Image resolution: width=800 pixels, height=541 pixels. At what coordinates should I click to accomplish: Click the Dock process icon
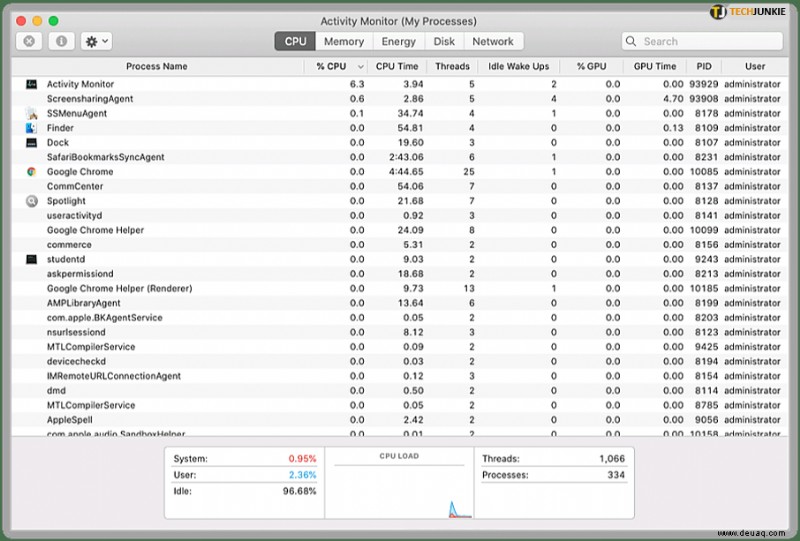pos(32,142)
